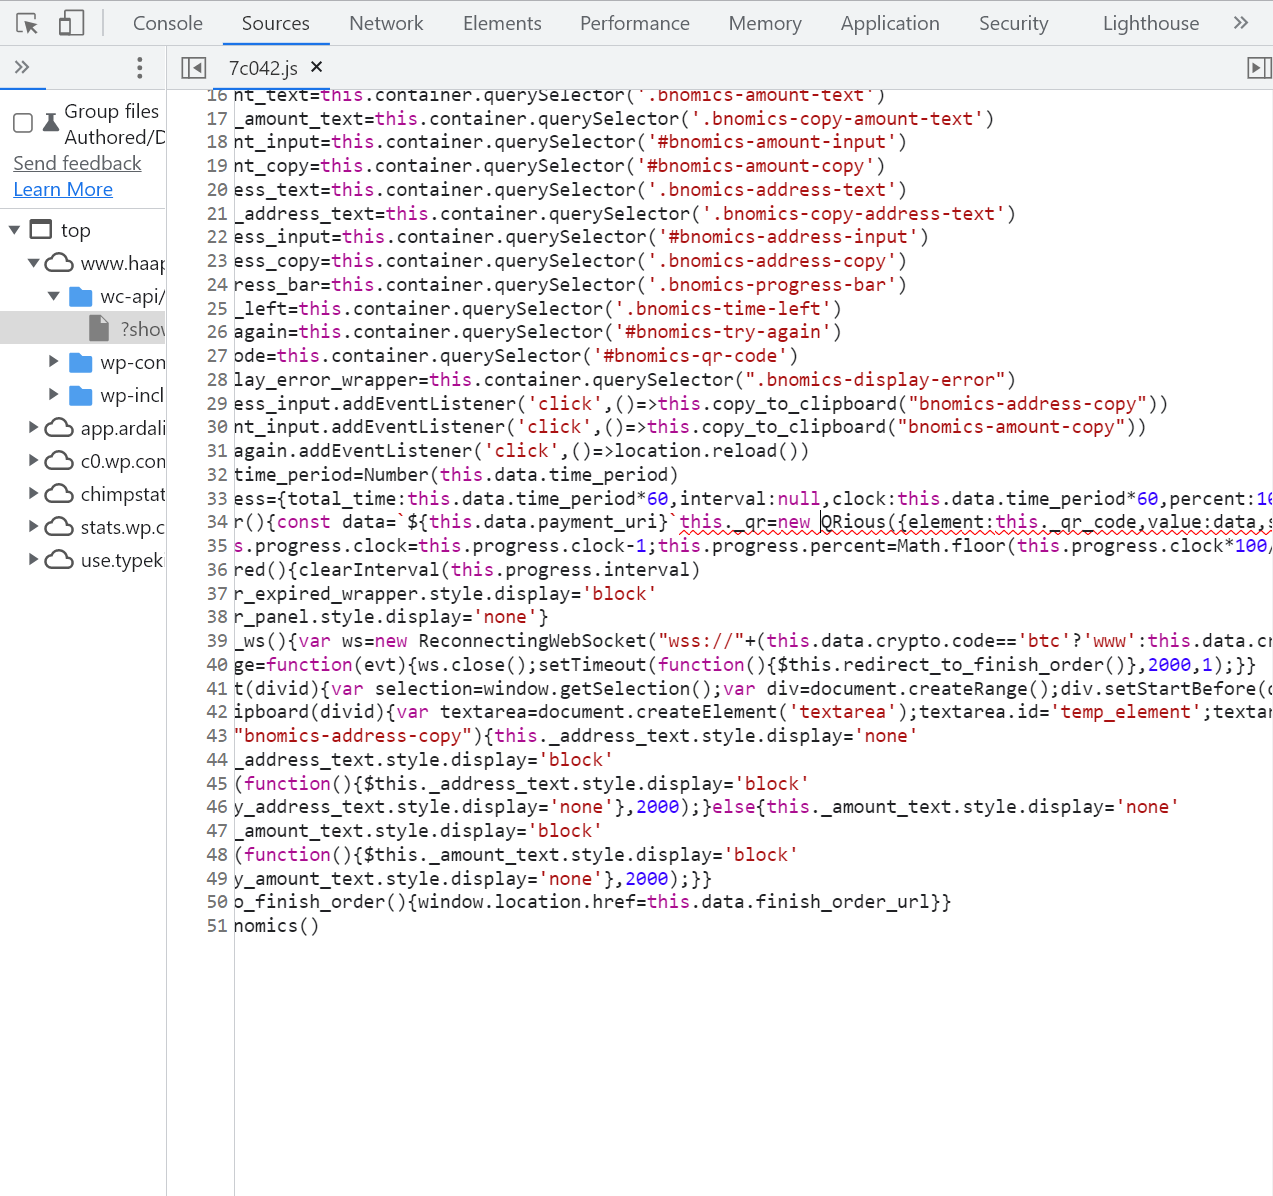Click the use.typek cloud icon
The width and height of the screenshot is (1273, 1196).
[x=60, y=560]
